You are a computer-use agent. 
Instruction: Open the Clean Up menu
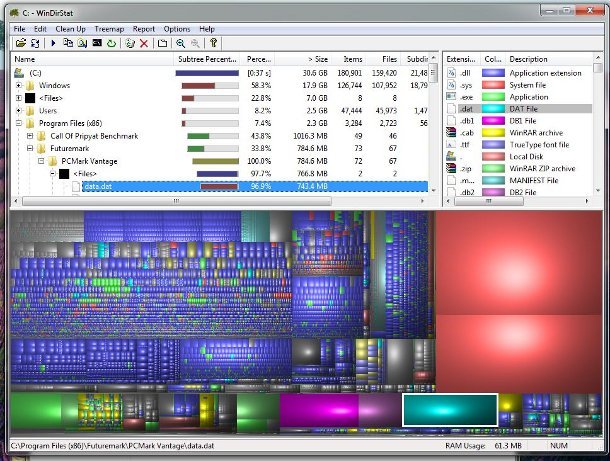(70, 29)
